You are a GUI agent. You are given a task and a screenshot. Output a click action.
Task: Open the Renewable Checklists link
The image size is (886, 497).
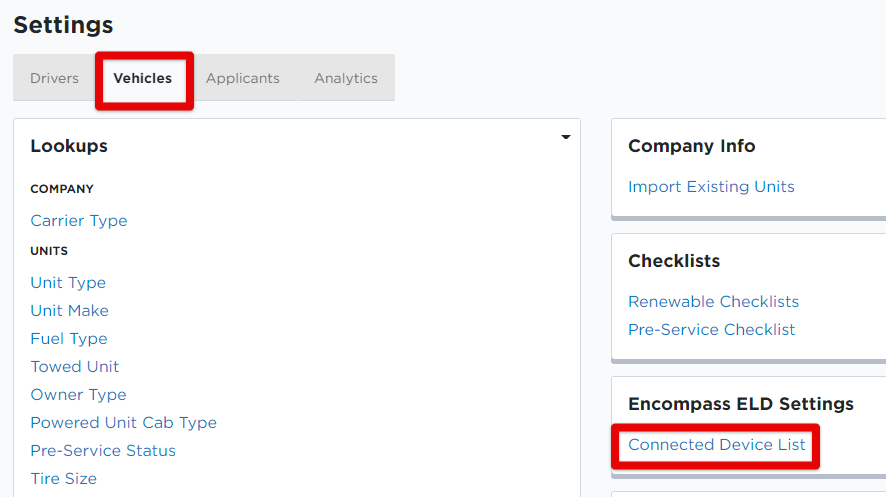pyautogui.click(x=713, y=302)
